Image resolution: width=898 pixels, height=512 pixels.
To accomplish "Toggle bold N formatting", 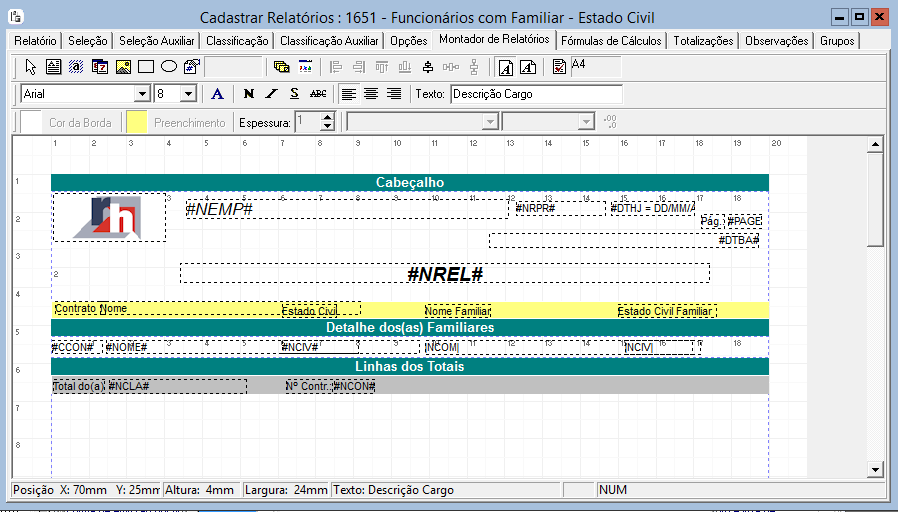I will tap(249, 94).
